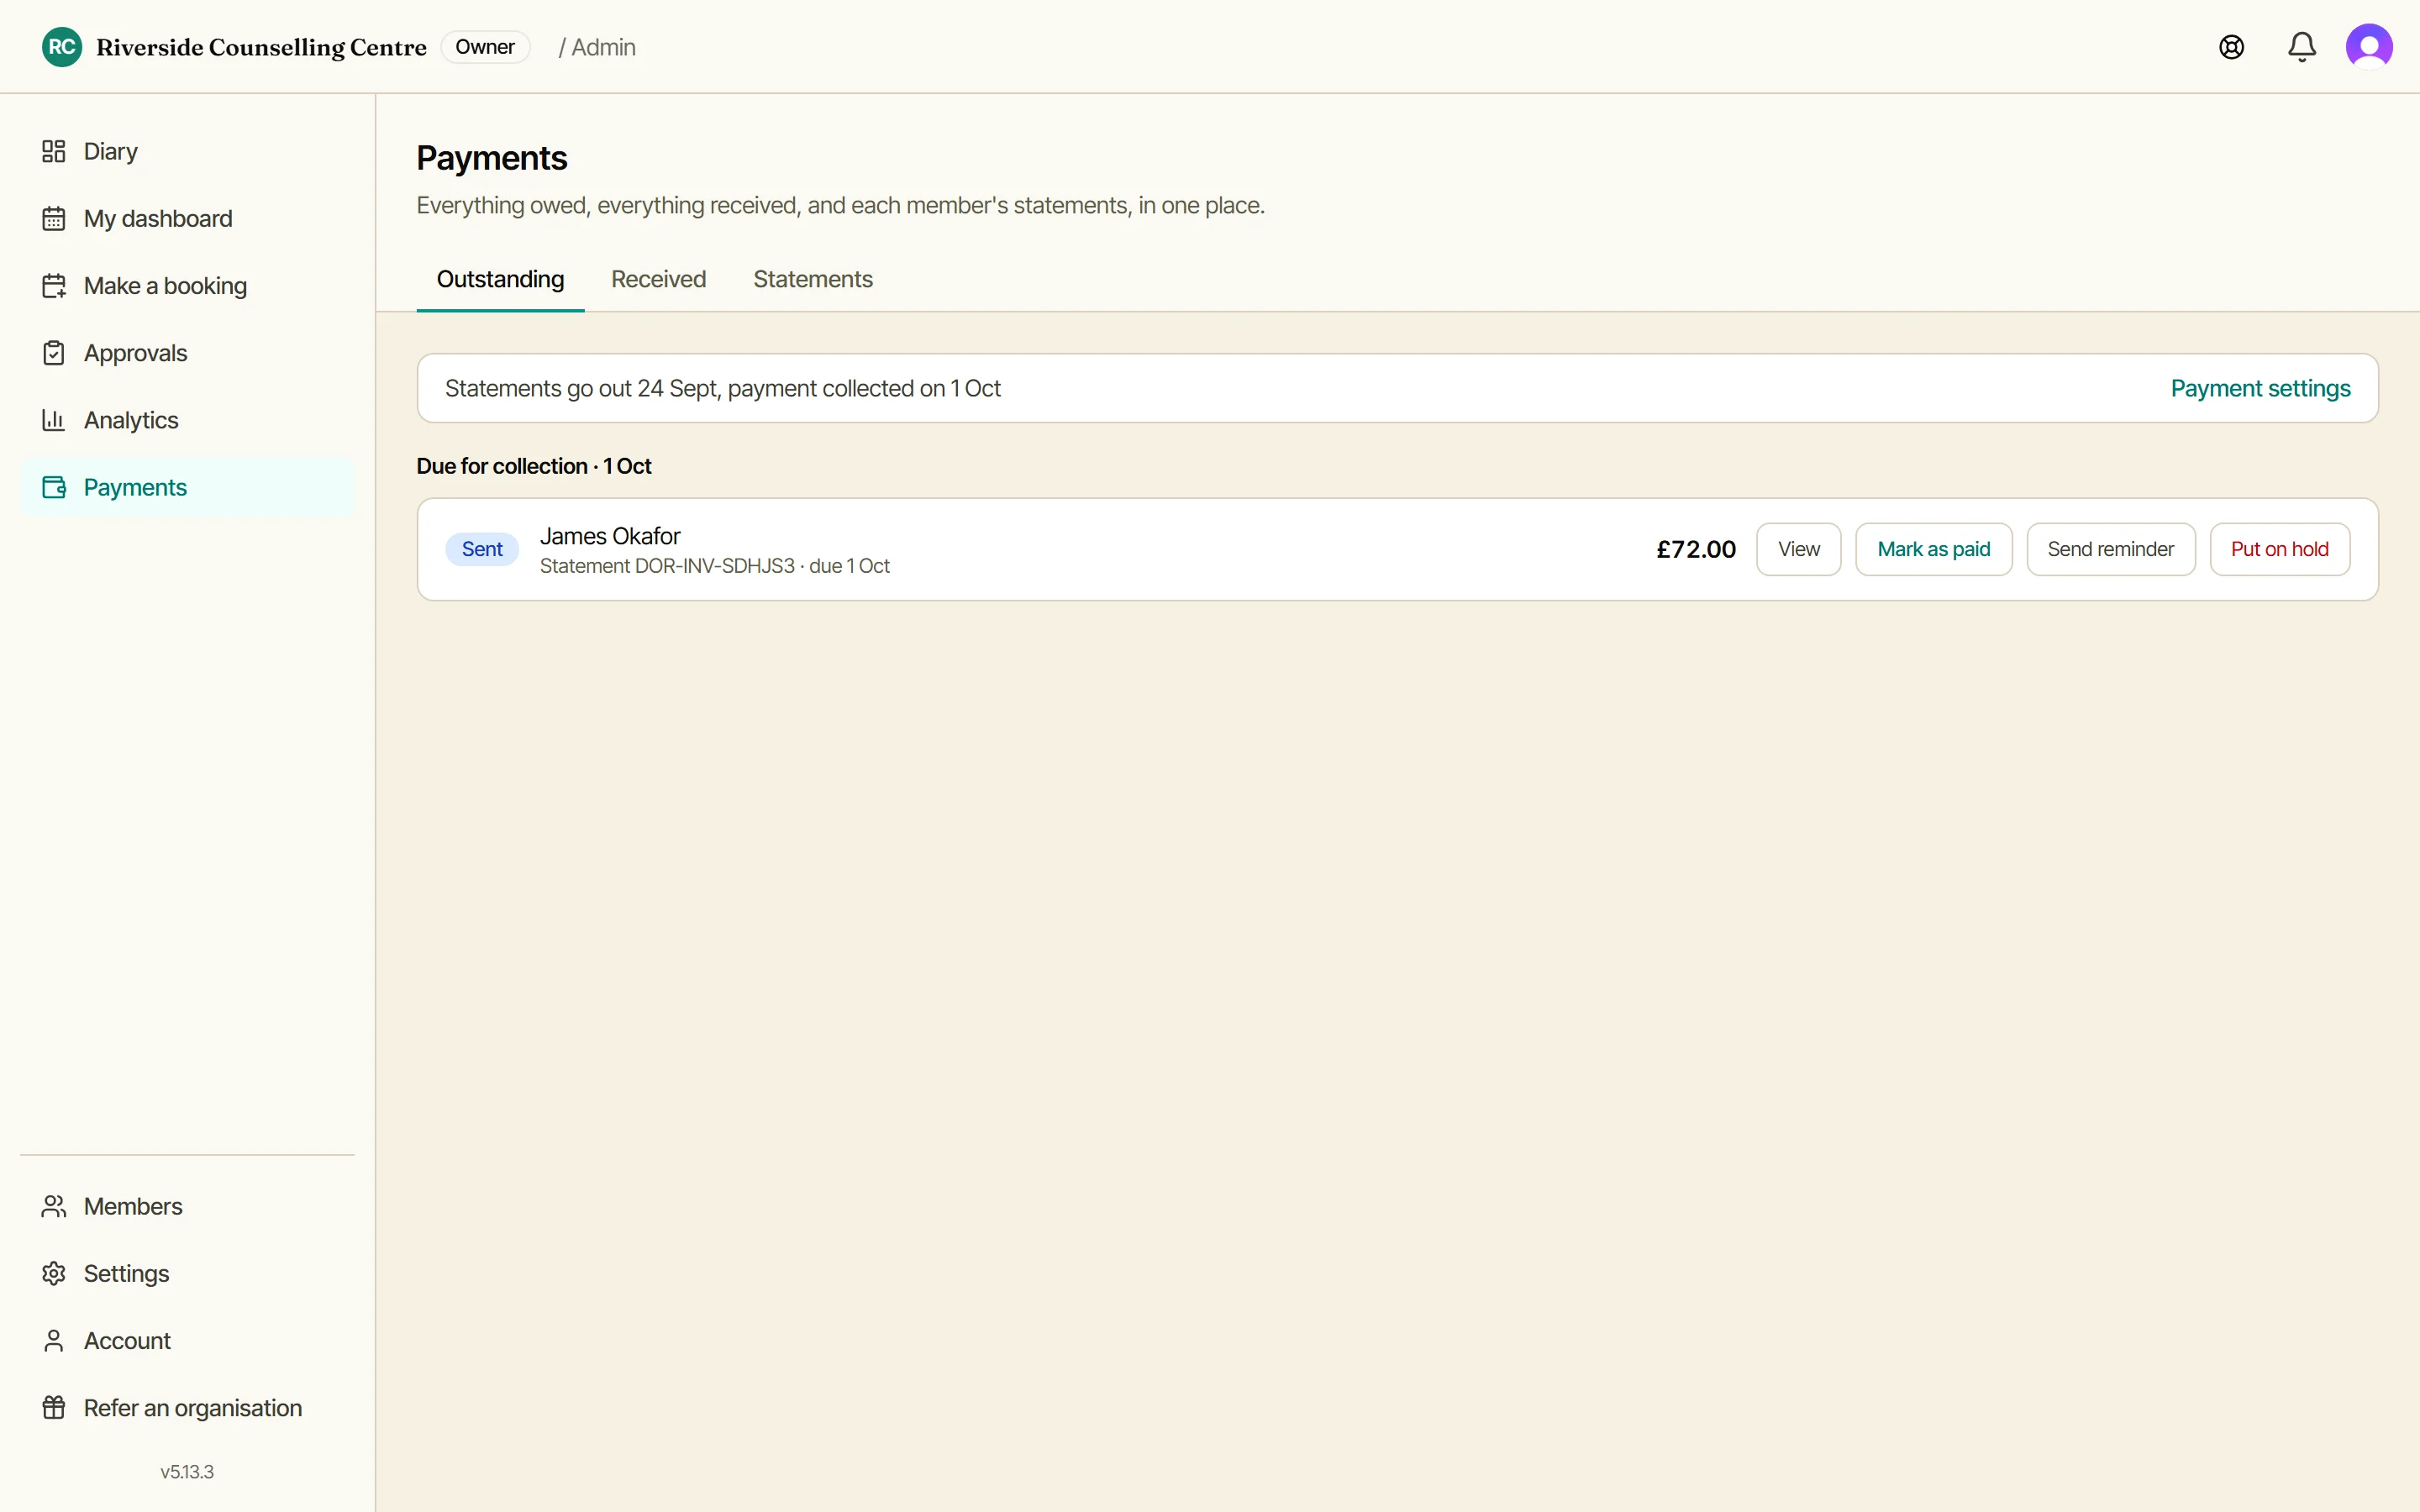The height and width of the screenshot is (1512, 2420).
Task: Open Settings in the sidebar
Action: [188, 1273]
